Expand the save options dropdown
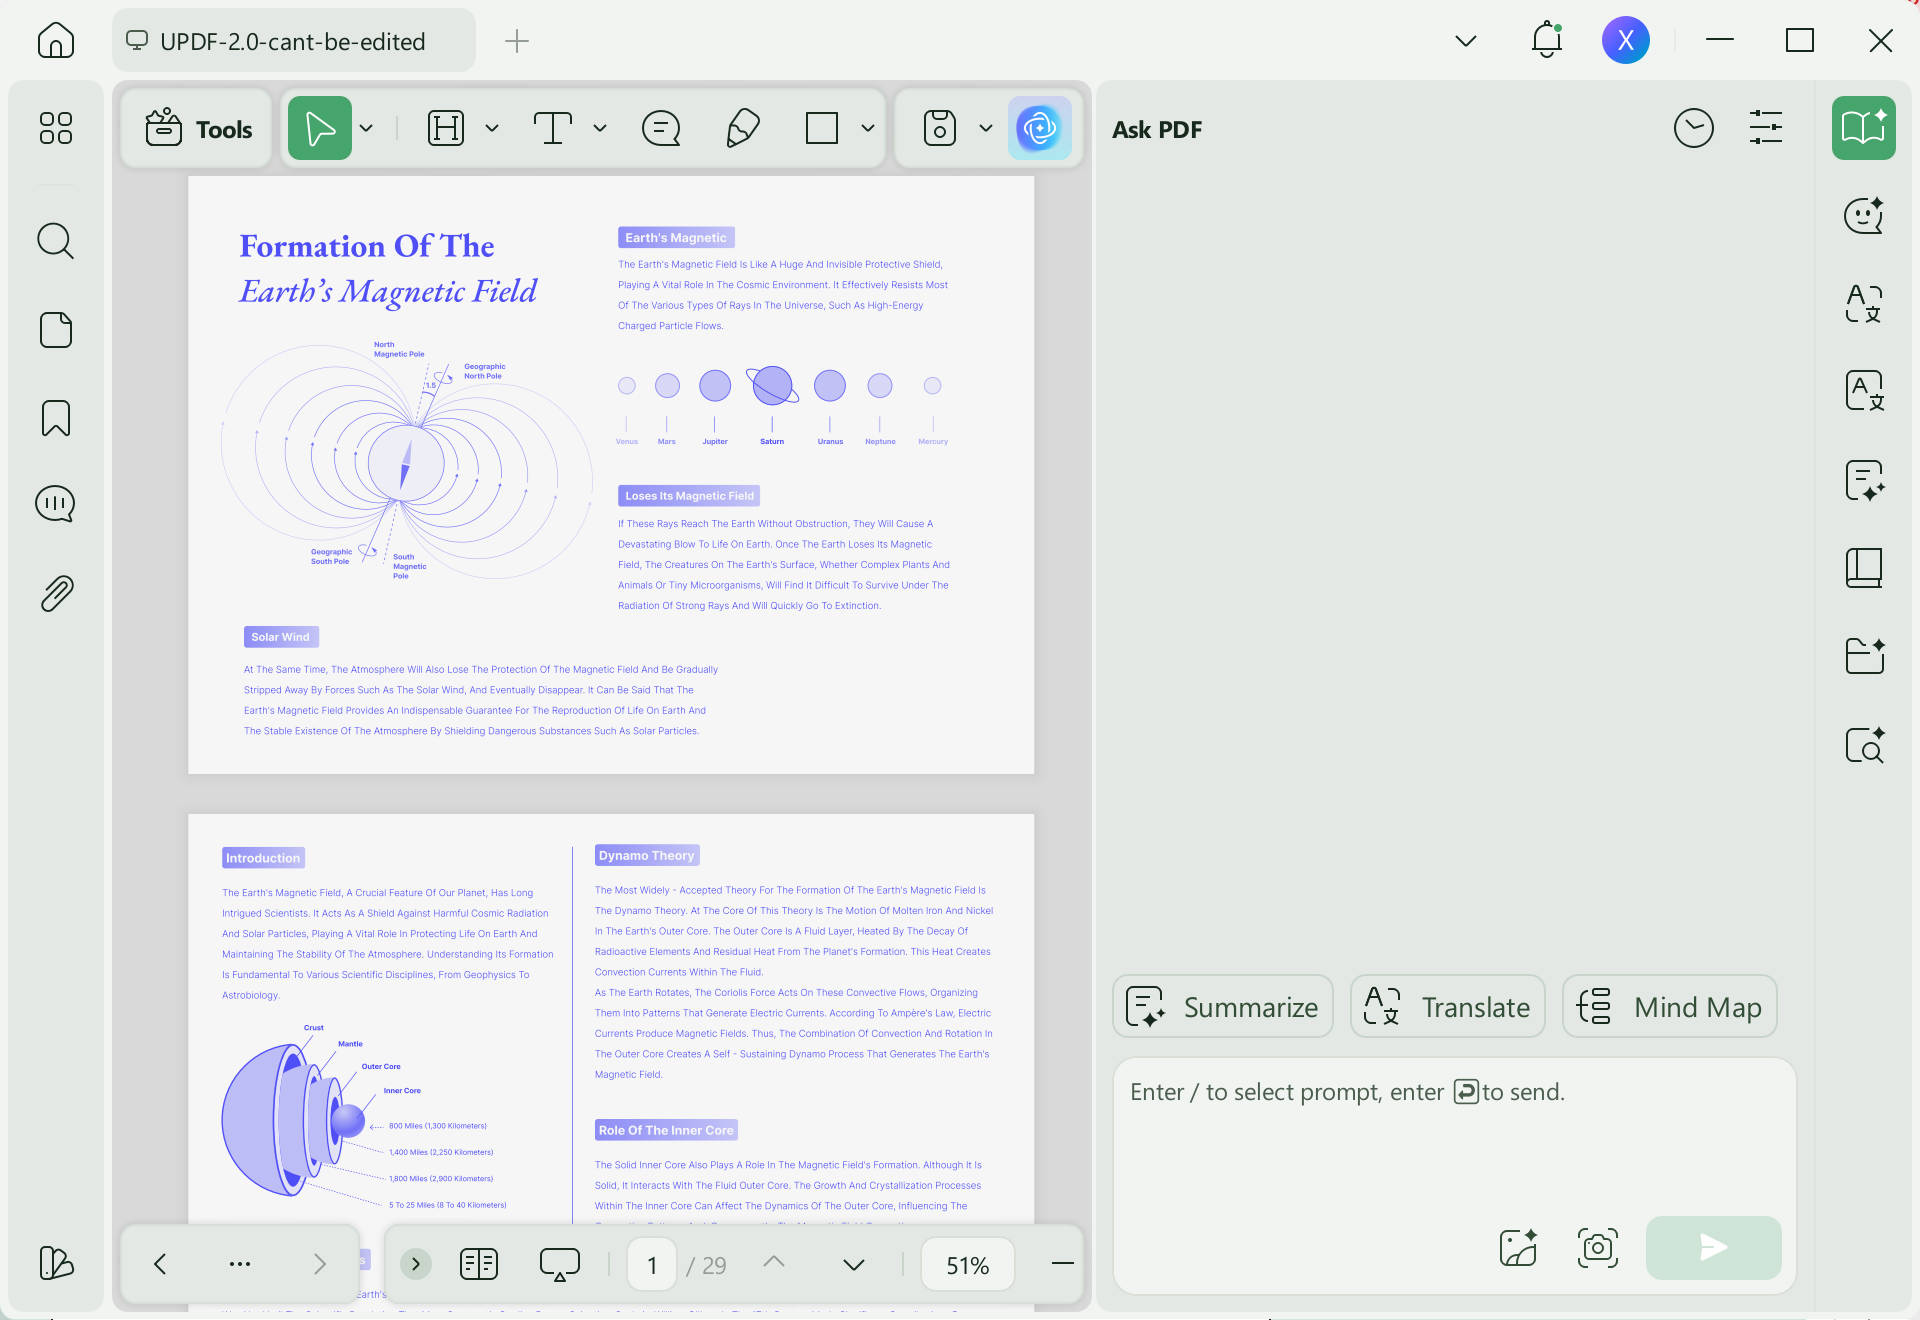Viewport: 1920px width, 1320px height. coord(986,128)
